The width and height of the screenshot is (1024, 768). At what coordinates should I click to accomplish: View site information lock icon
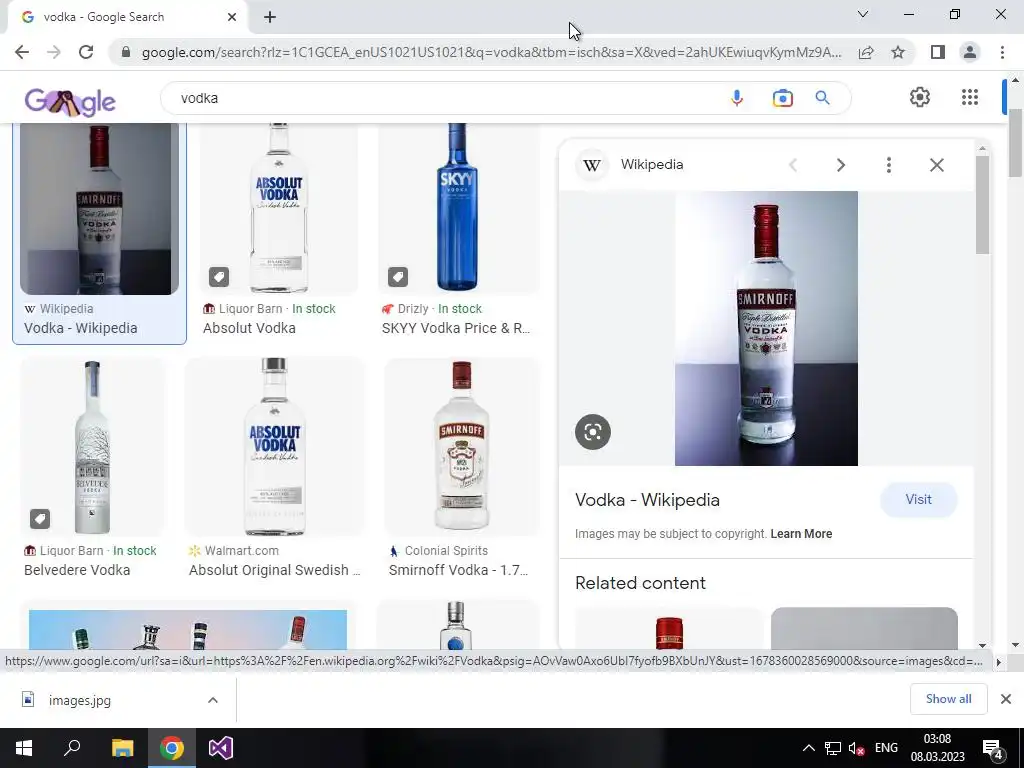[x=126, y=52]
